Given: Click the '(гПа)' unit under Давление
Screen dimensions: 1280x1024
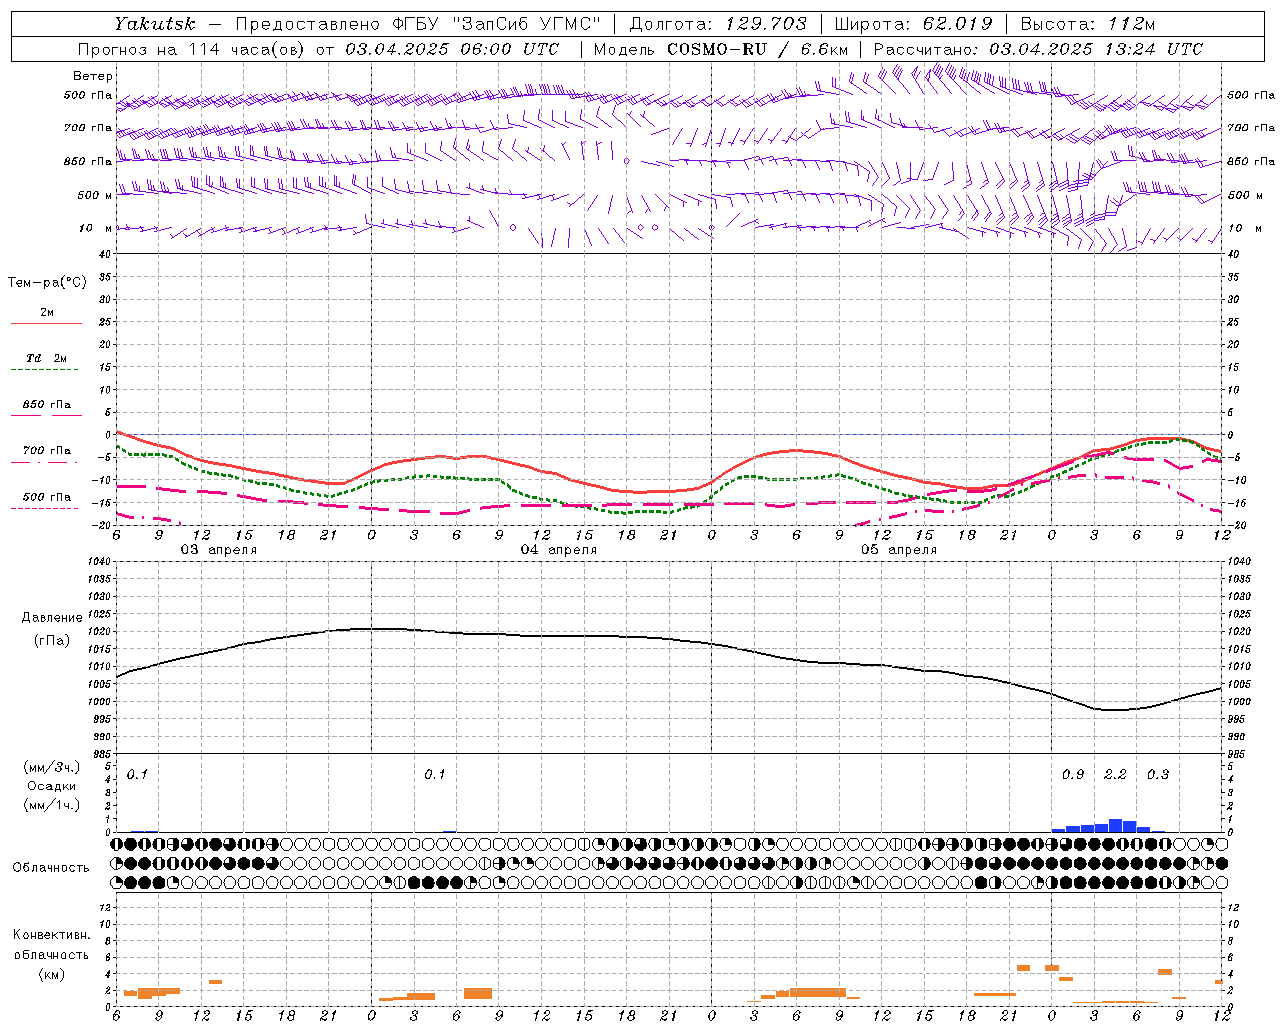Looking at the screenshot, I should pos(52,641).
